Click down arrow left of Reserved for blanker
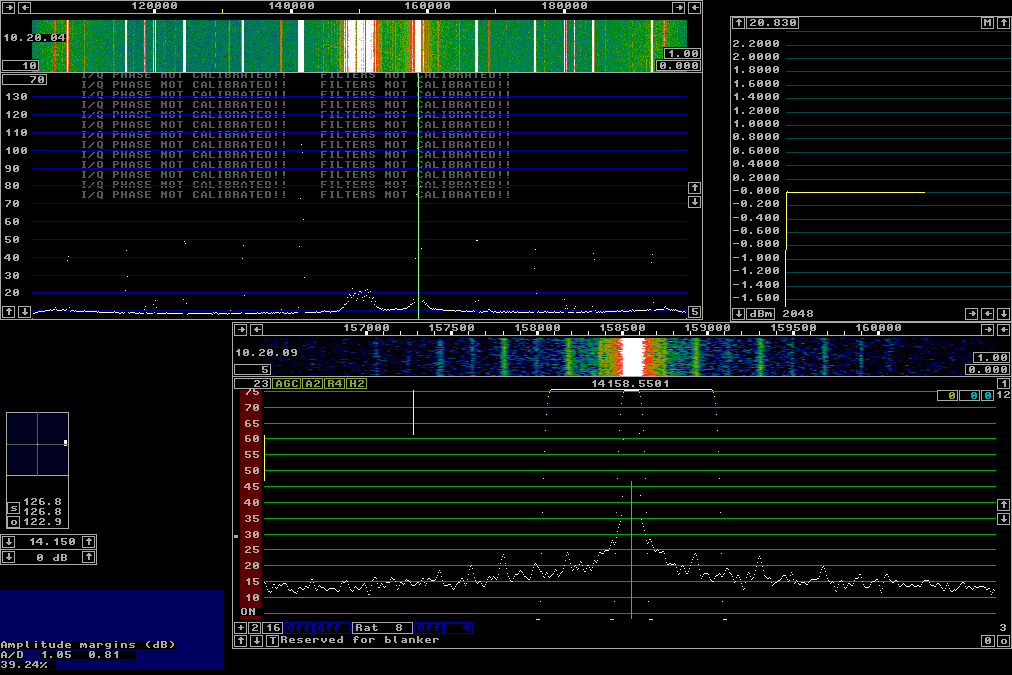This screenshot has width=1012, height=675. (257, 641)
